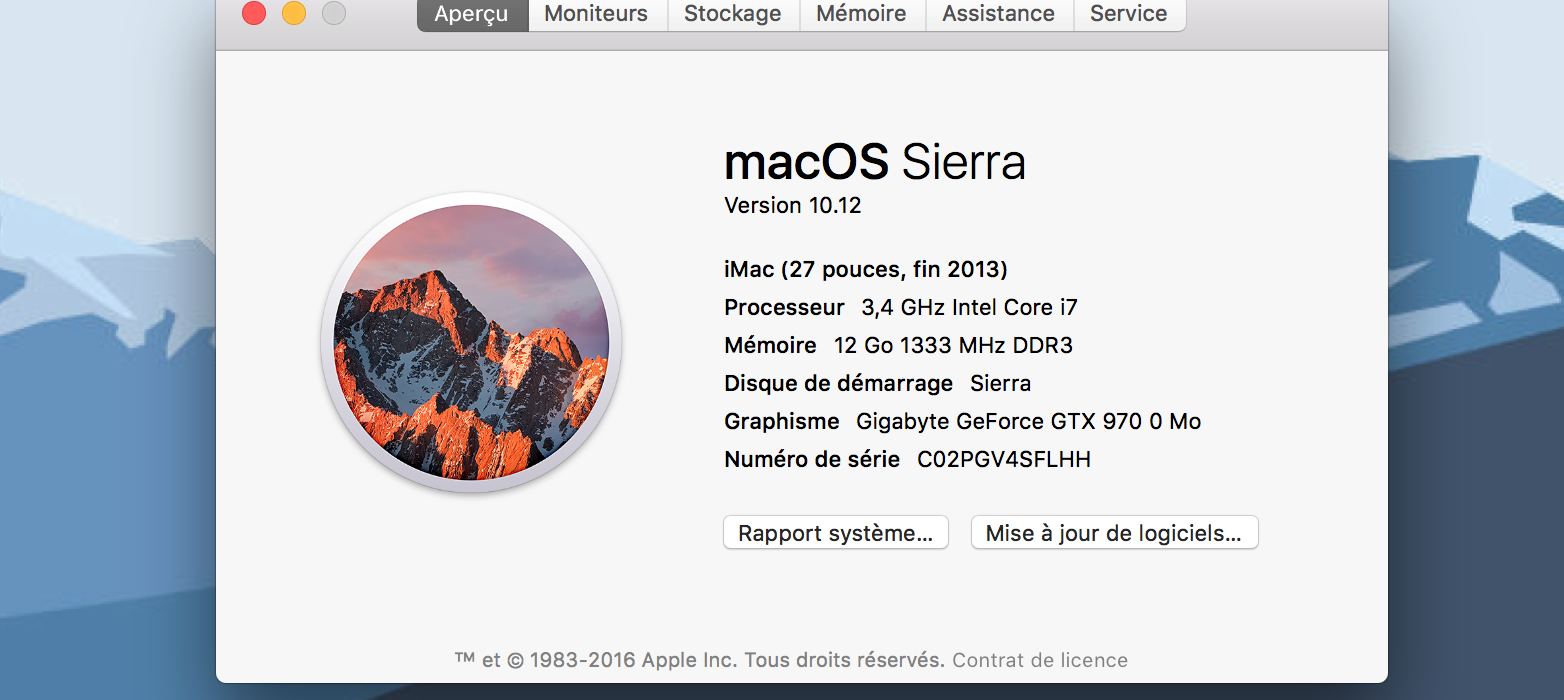This screenshot has height=700, width=1564.
Task: Close the window with the red button
Action: point(254,13)
